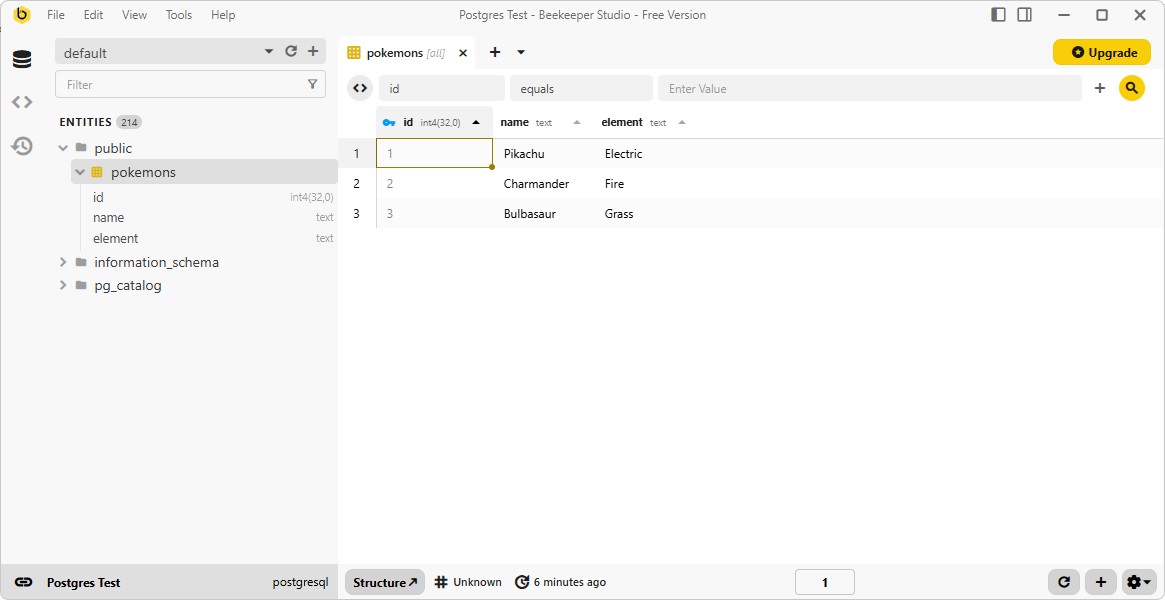Screen dimensions: 1165x600
Task: Click the row count hash icon
Action: click(x=441, y=582)
